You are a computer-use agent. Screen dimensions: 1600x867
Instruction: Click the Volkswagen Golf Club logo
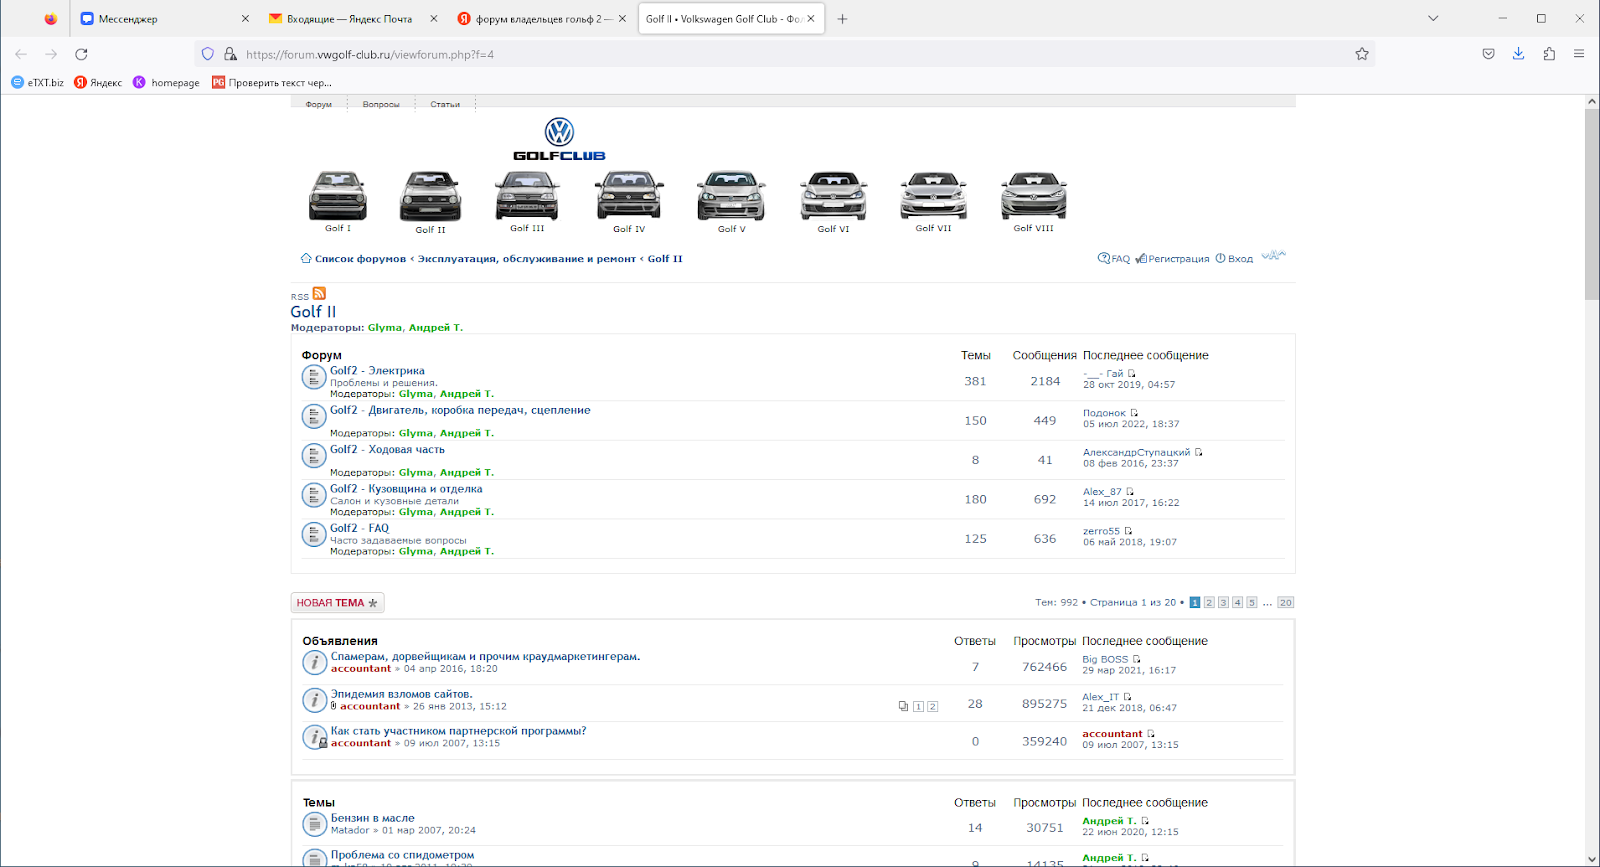point(559,139)
